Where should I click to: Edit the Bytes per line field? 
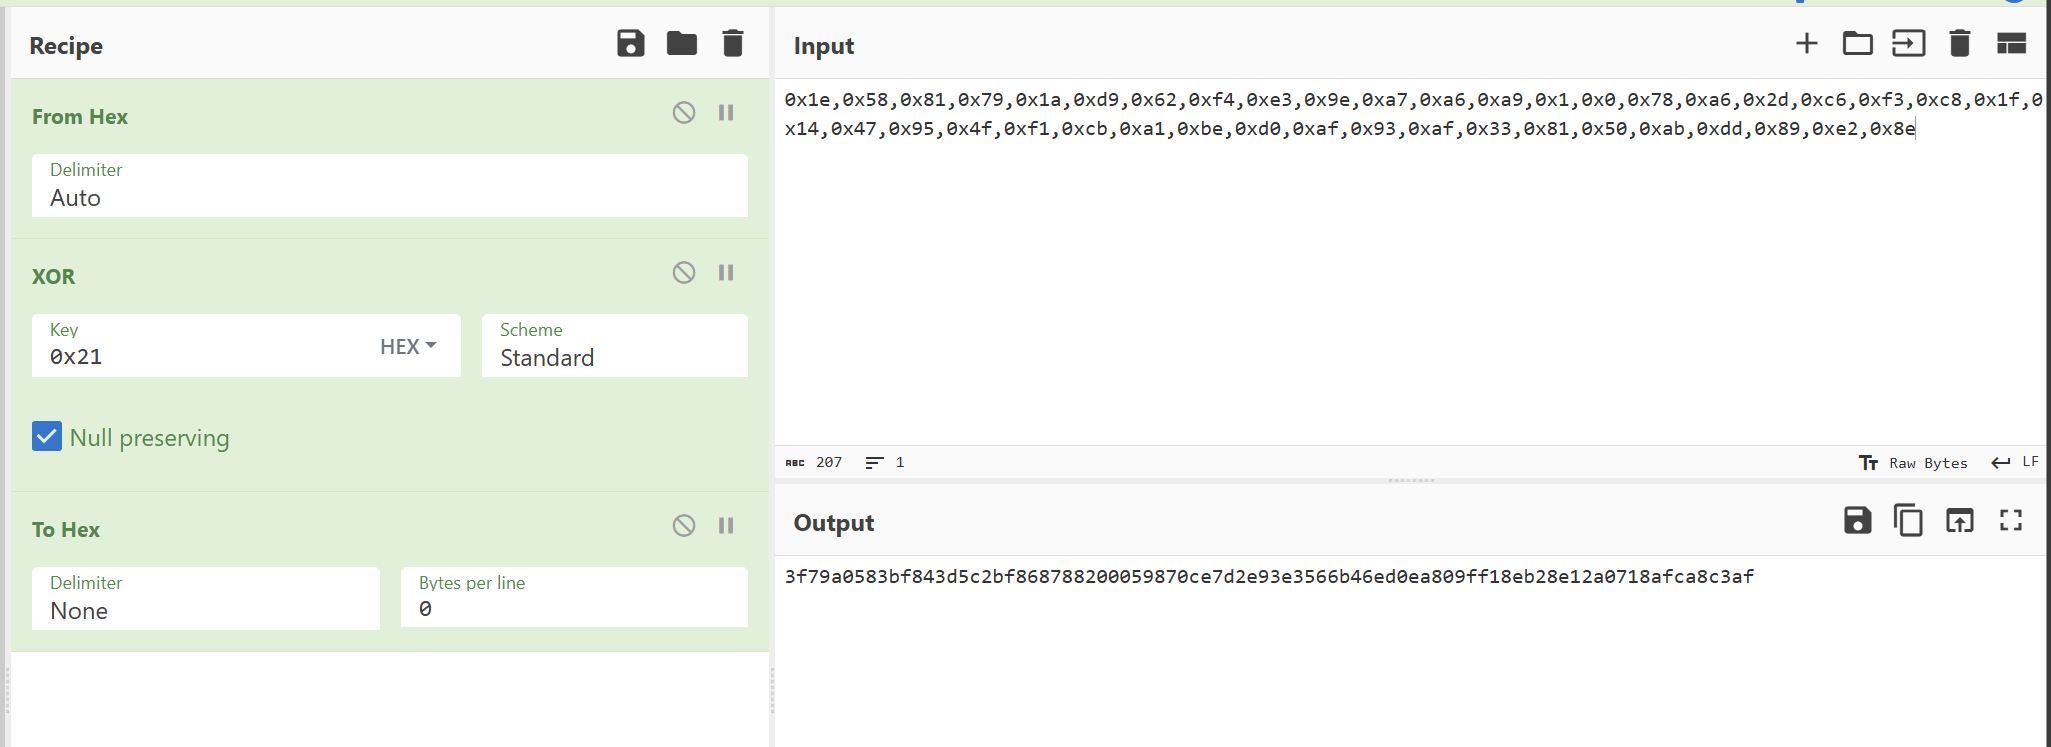pos(574,597)
